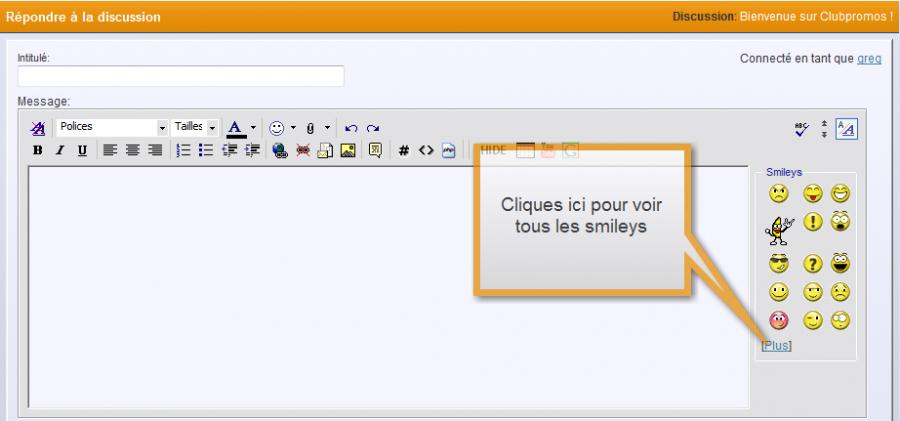Expand the smiley insert dropdown arrow
This screenshot has height=421, width=900.
pos(294,128)
